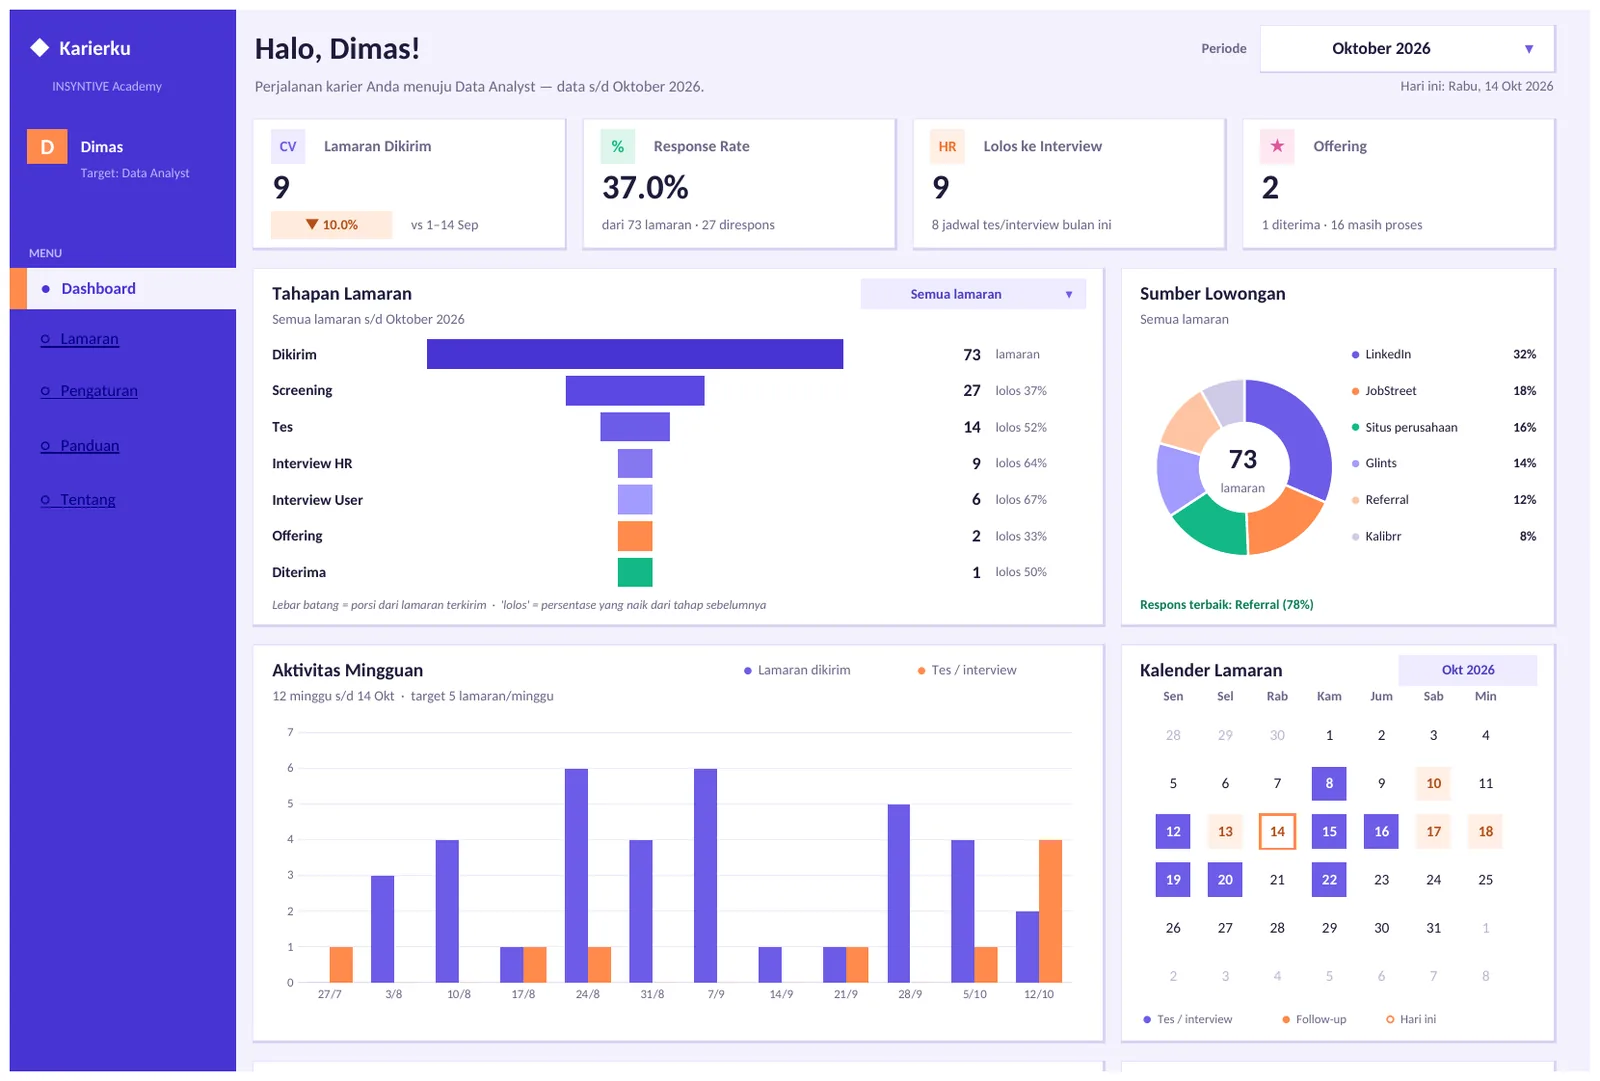Open the Periode dropdown showing Oktober 2026
This screenshot has height=1081, width=1600.
click(x=1407, y=49)
